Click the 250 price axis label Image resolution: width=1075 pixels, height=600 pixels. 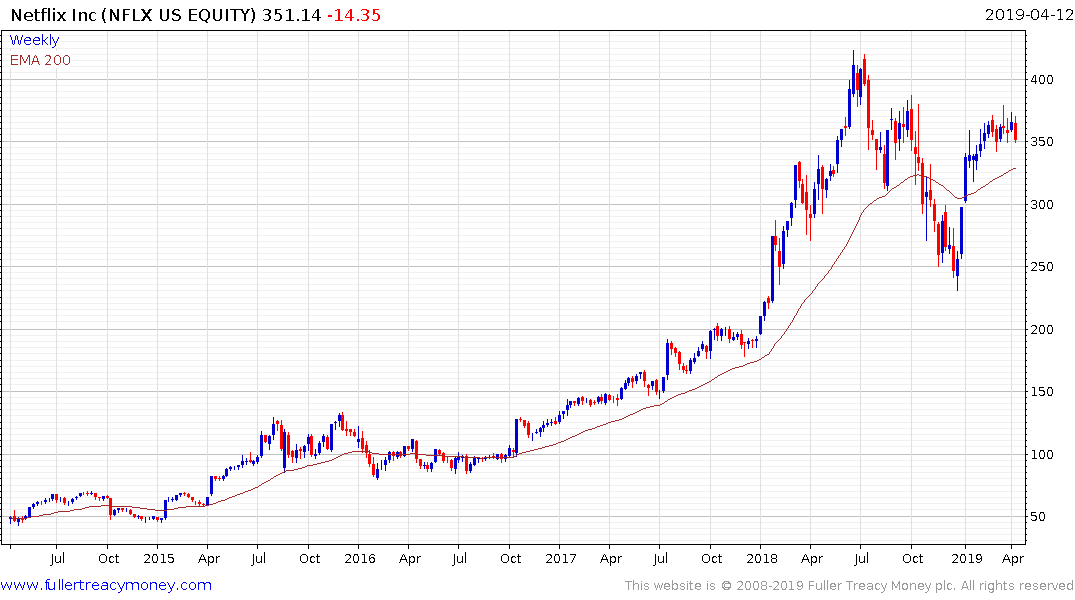tap(1042, 267)
